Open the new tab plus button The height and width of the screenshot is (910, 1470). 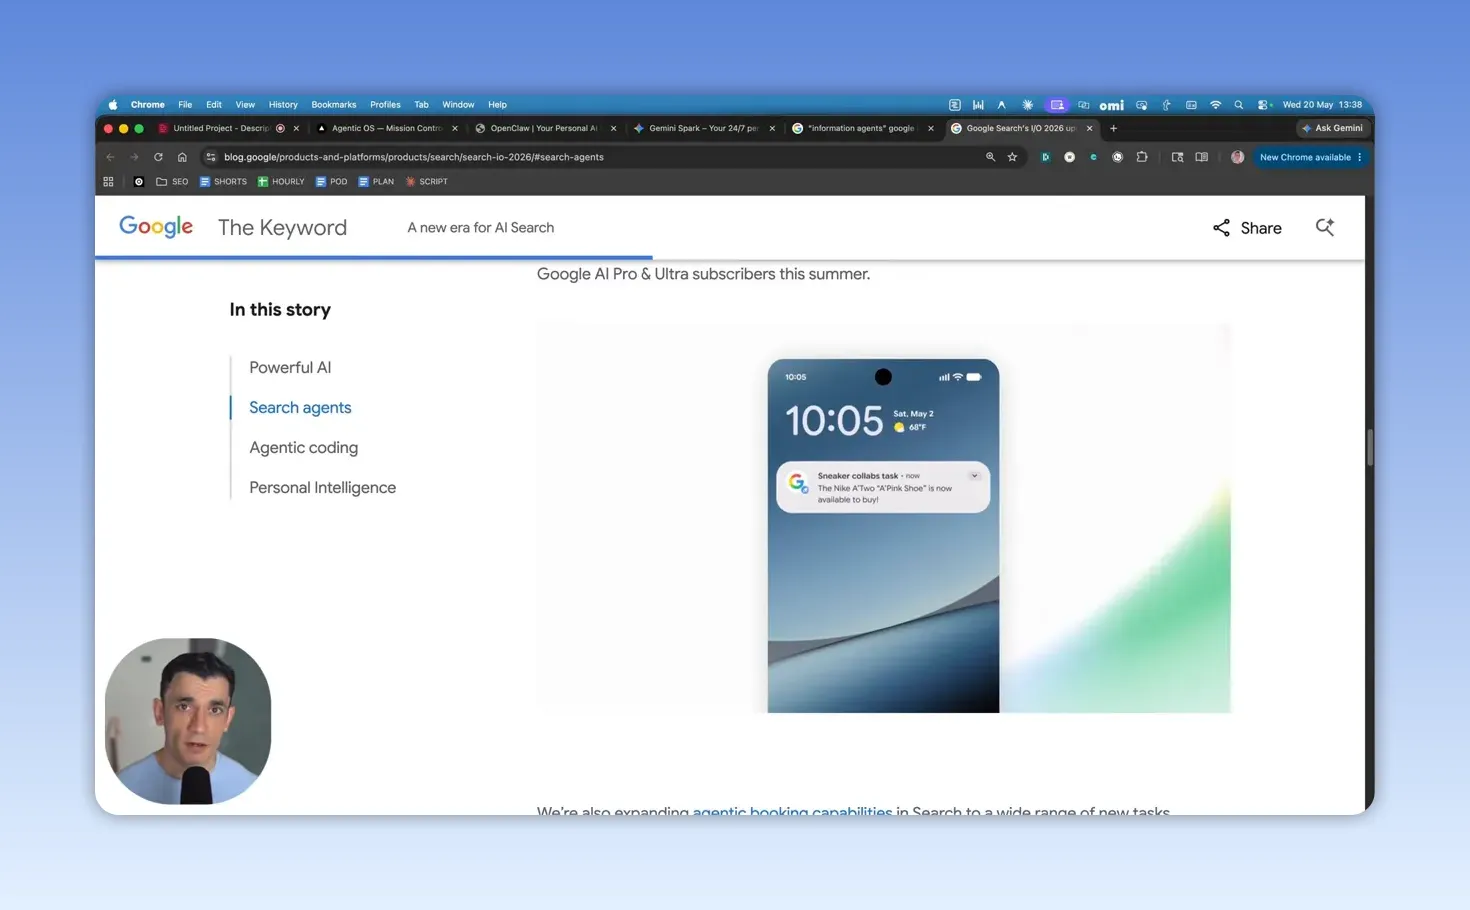1113,128
